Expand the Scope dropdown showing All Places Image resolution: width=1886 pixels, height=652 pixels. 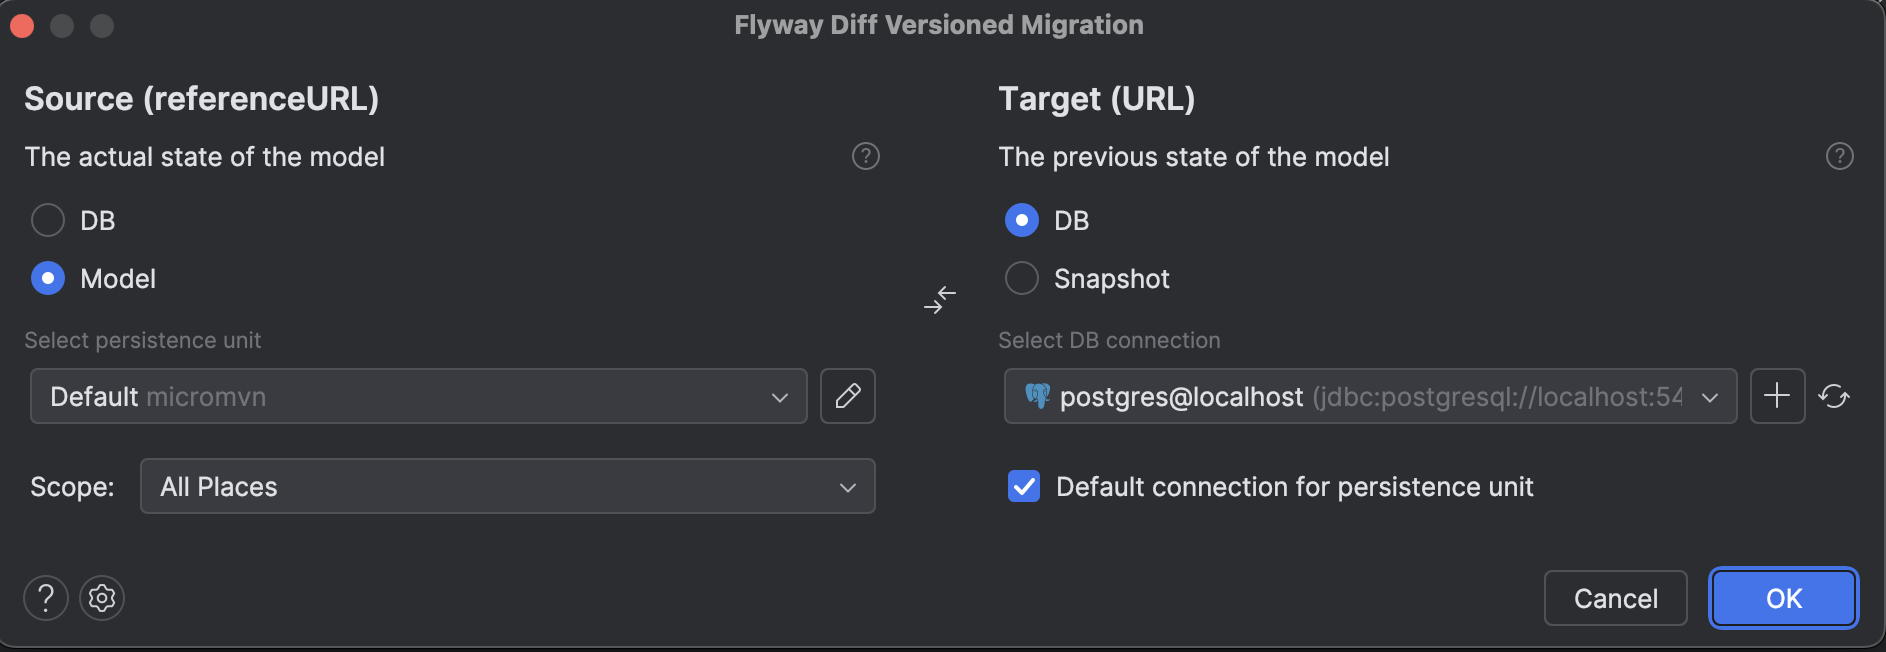tap(848, 487)
